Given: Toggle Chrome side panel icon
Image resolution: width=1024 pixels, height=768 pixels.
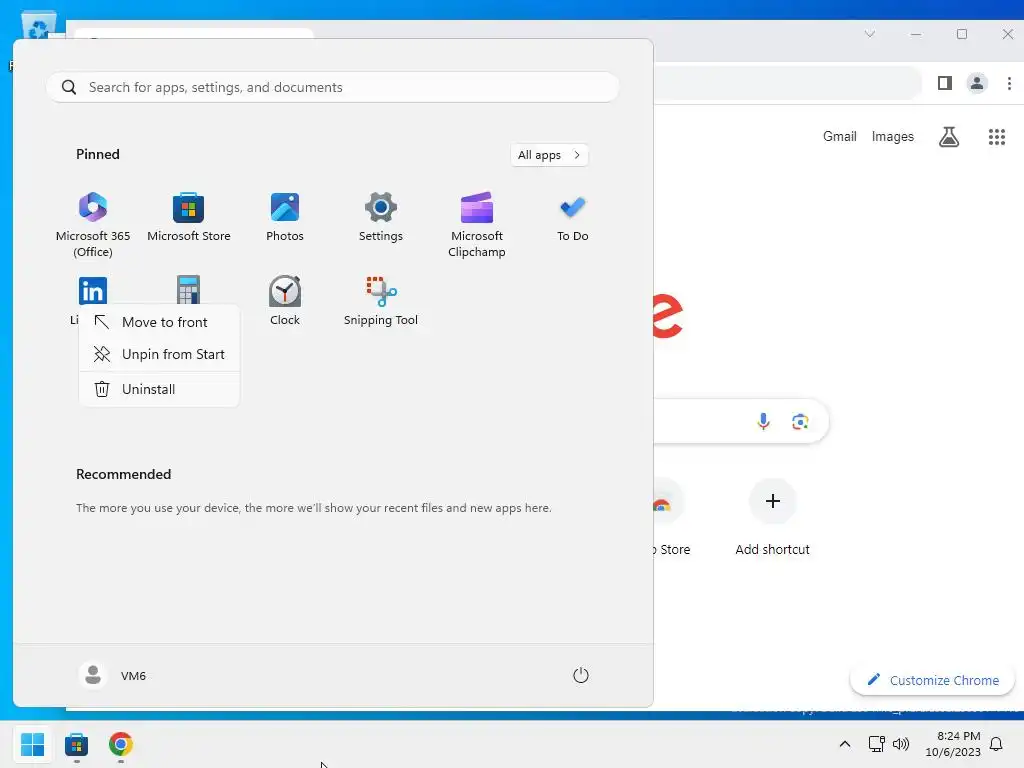Looking at the screenshot, I should 944,83.
